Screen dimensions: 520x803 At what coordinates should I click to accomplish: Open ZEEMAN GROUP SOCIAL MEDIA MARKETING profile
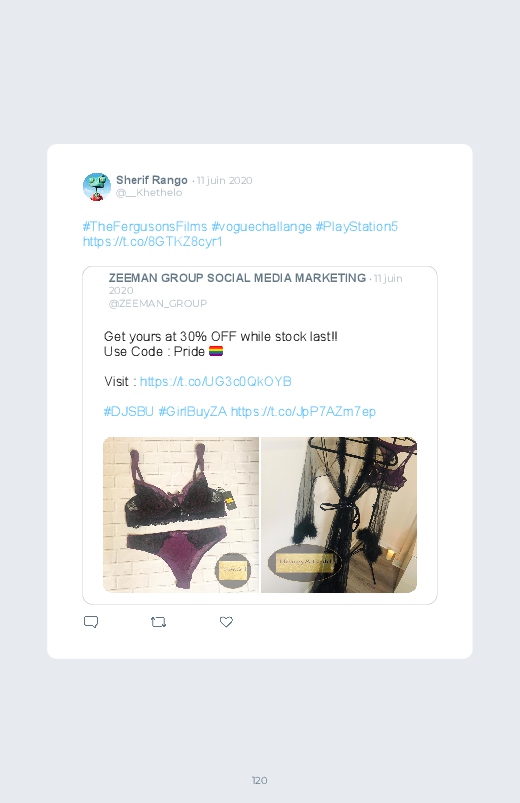[237, 278]
